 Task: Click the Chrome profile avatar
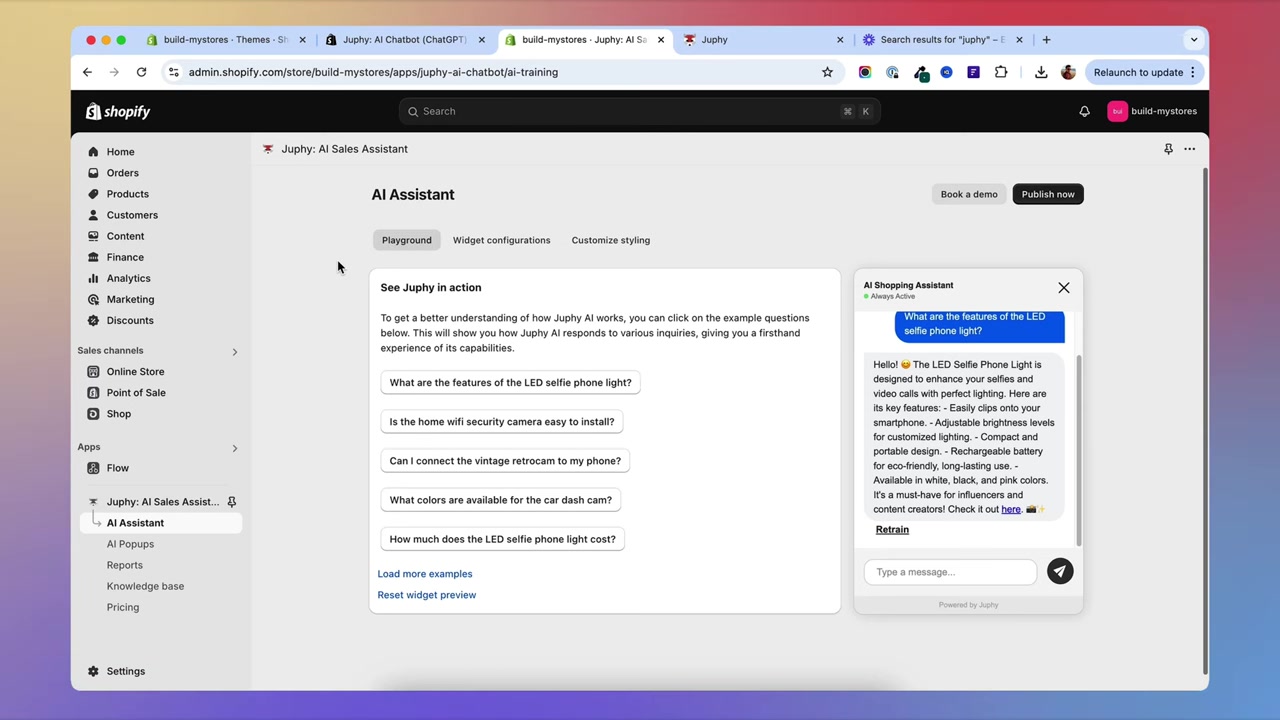point(1068,72)
